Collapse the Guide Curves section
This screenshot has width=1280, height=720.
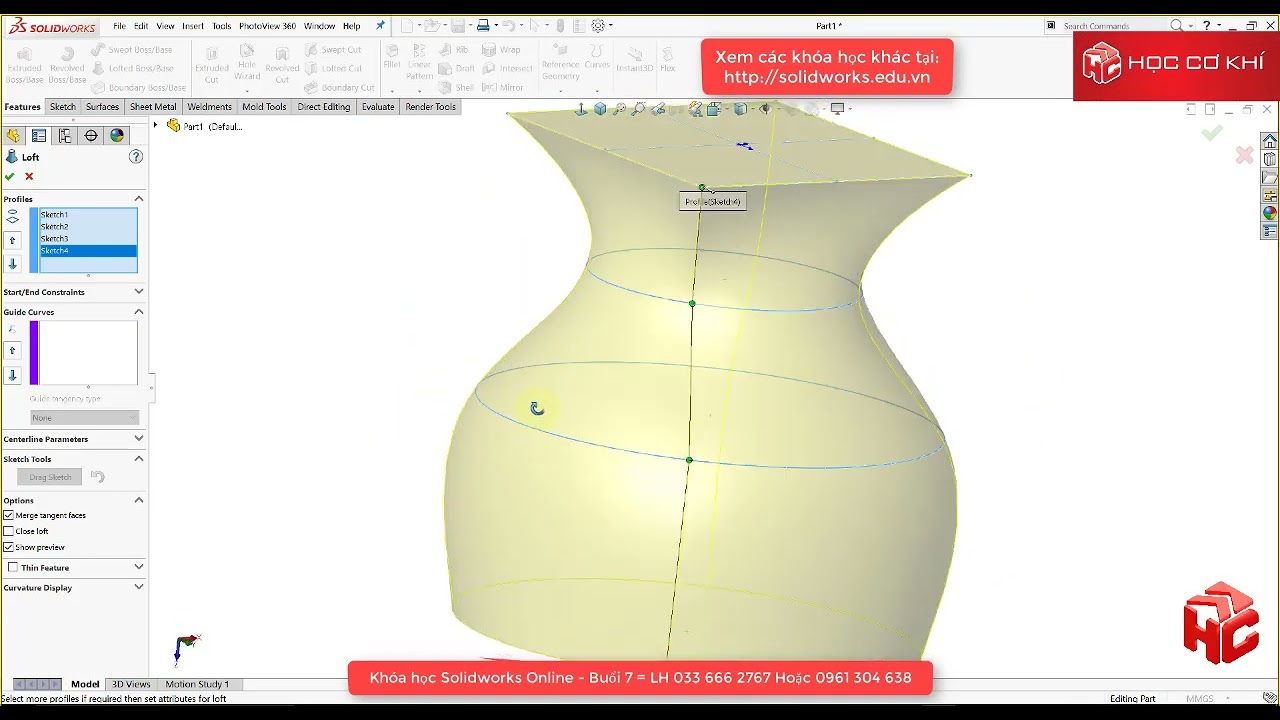(139, 312)
